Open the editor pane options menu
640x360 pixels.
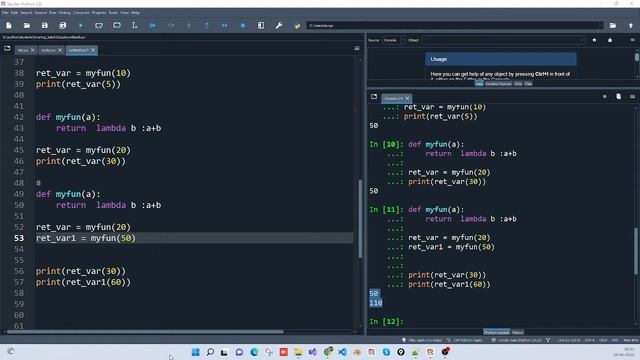pos(357,48)
